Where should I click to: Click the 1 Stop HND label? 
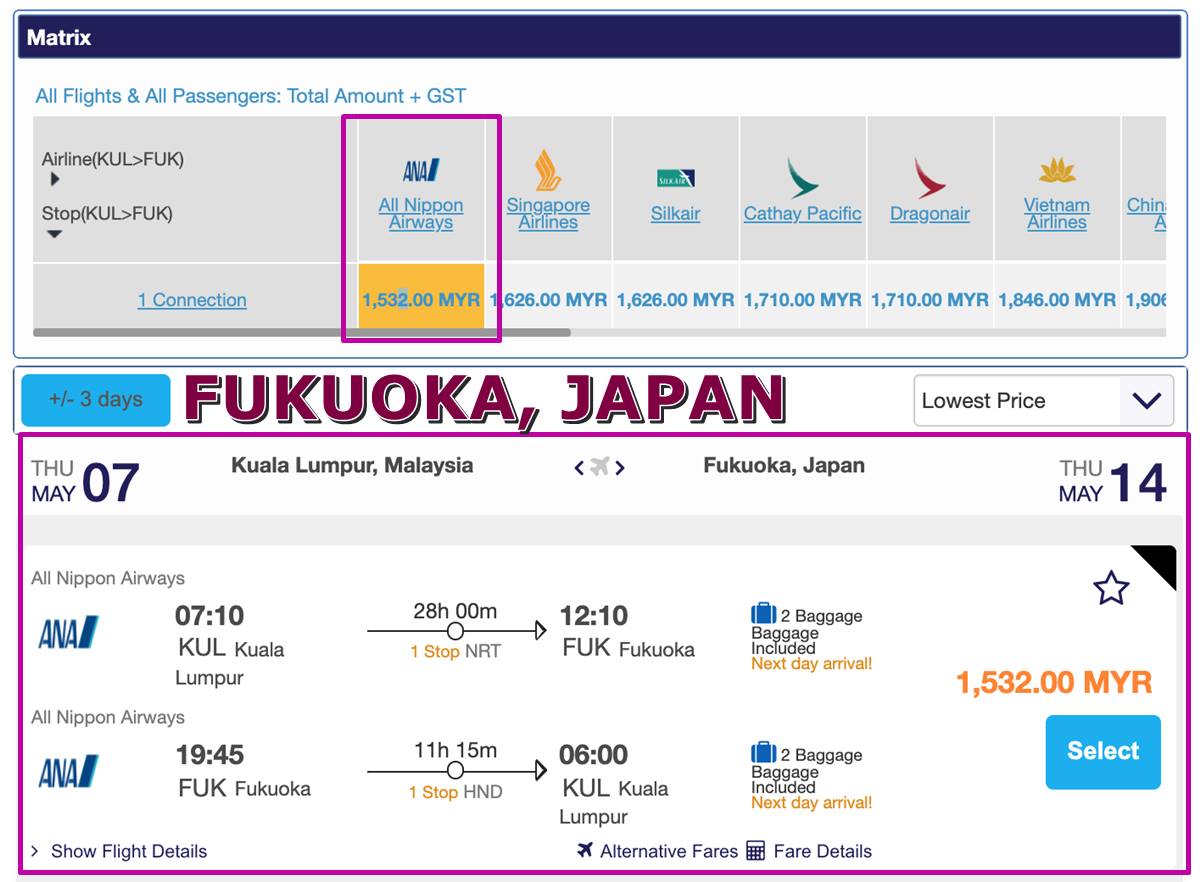tap(455, 792)
